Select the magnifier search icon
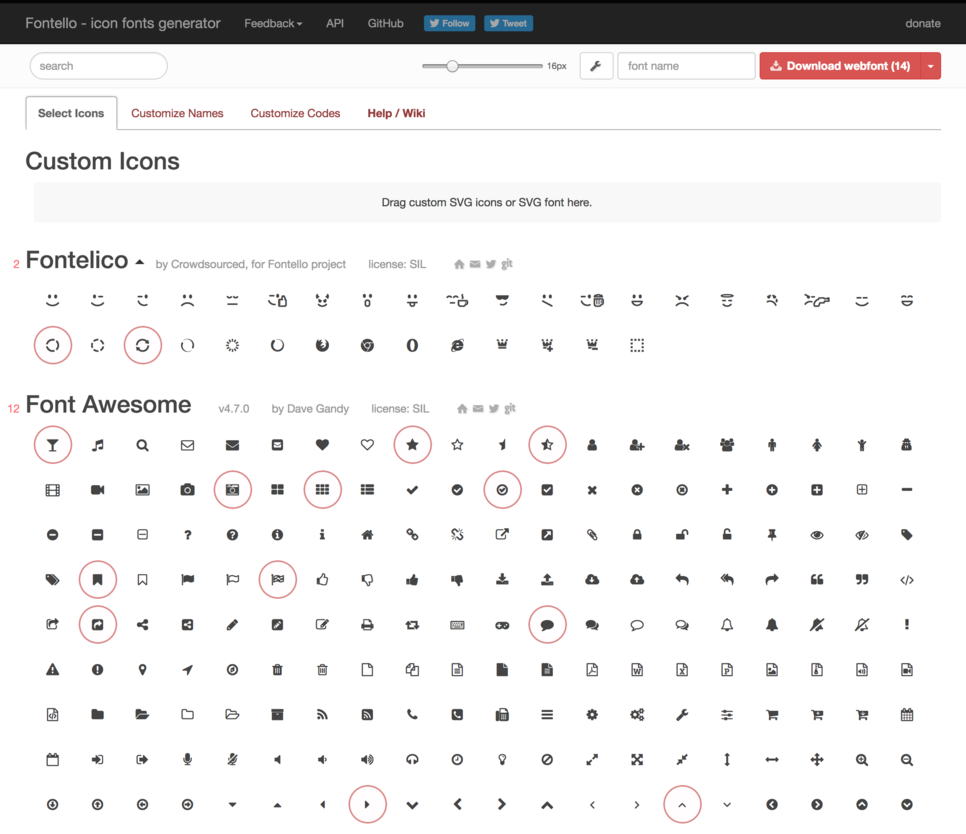Image resolution: width=966 pixels, height=834 pixels. [x=142, y=445]
